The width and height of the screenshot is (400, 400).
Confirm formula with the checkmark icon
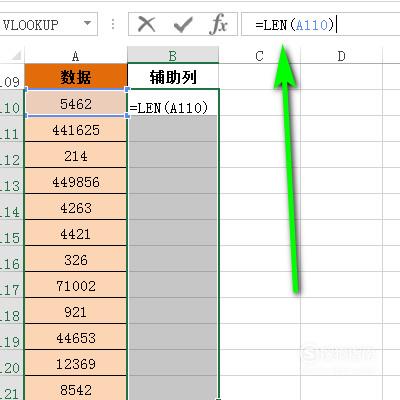(x=183, y=24)
